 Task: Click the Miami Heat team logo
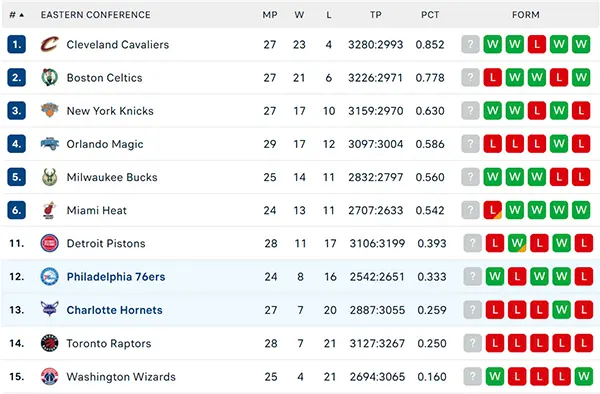click(x=50, y=210)
